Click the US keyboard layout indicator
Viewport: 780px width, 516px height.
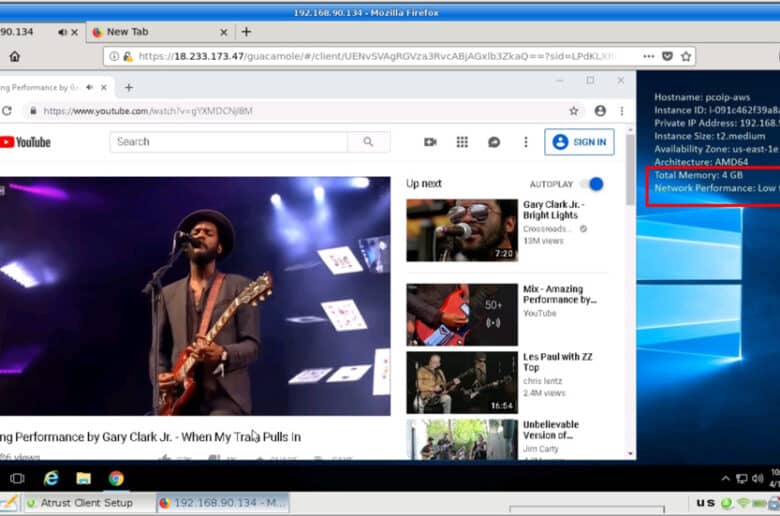705,503
